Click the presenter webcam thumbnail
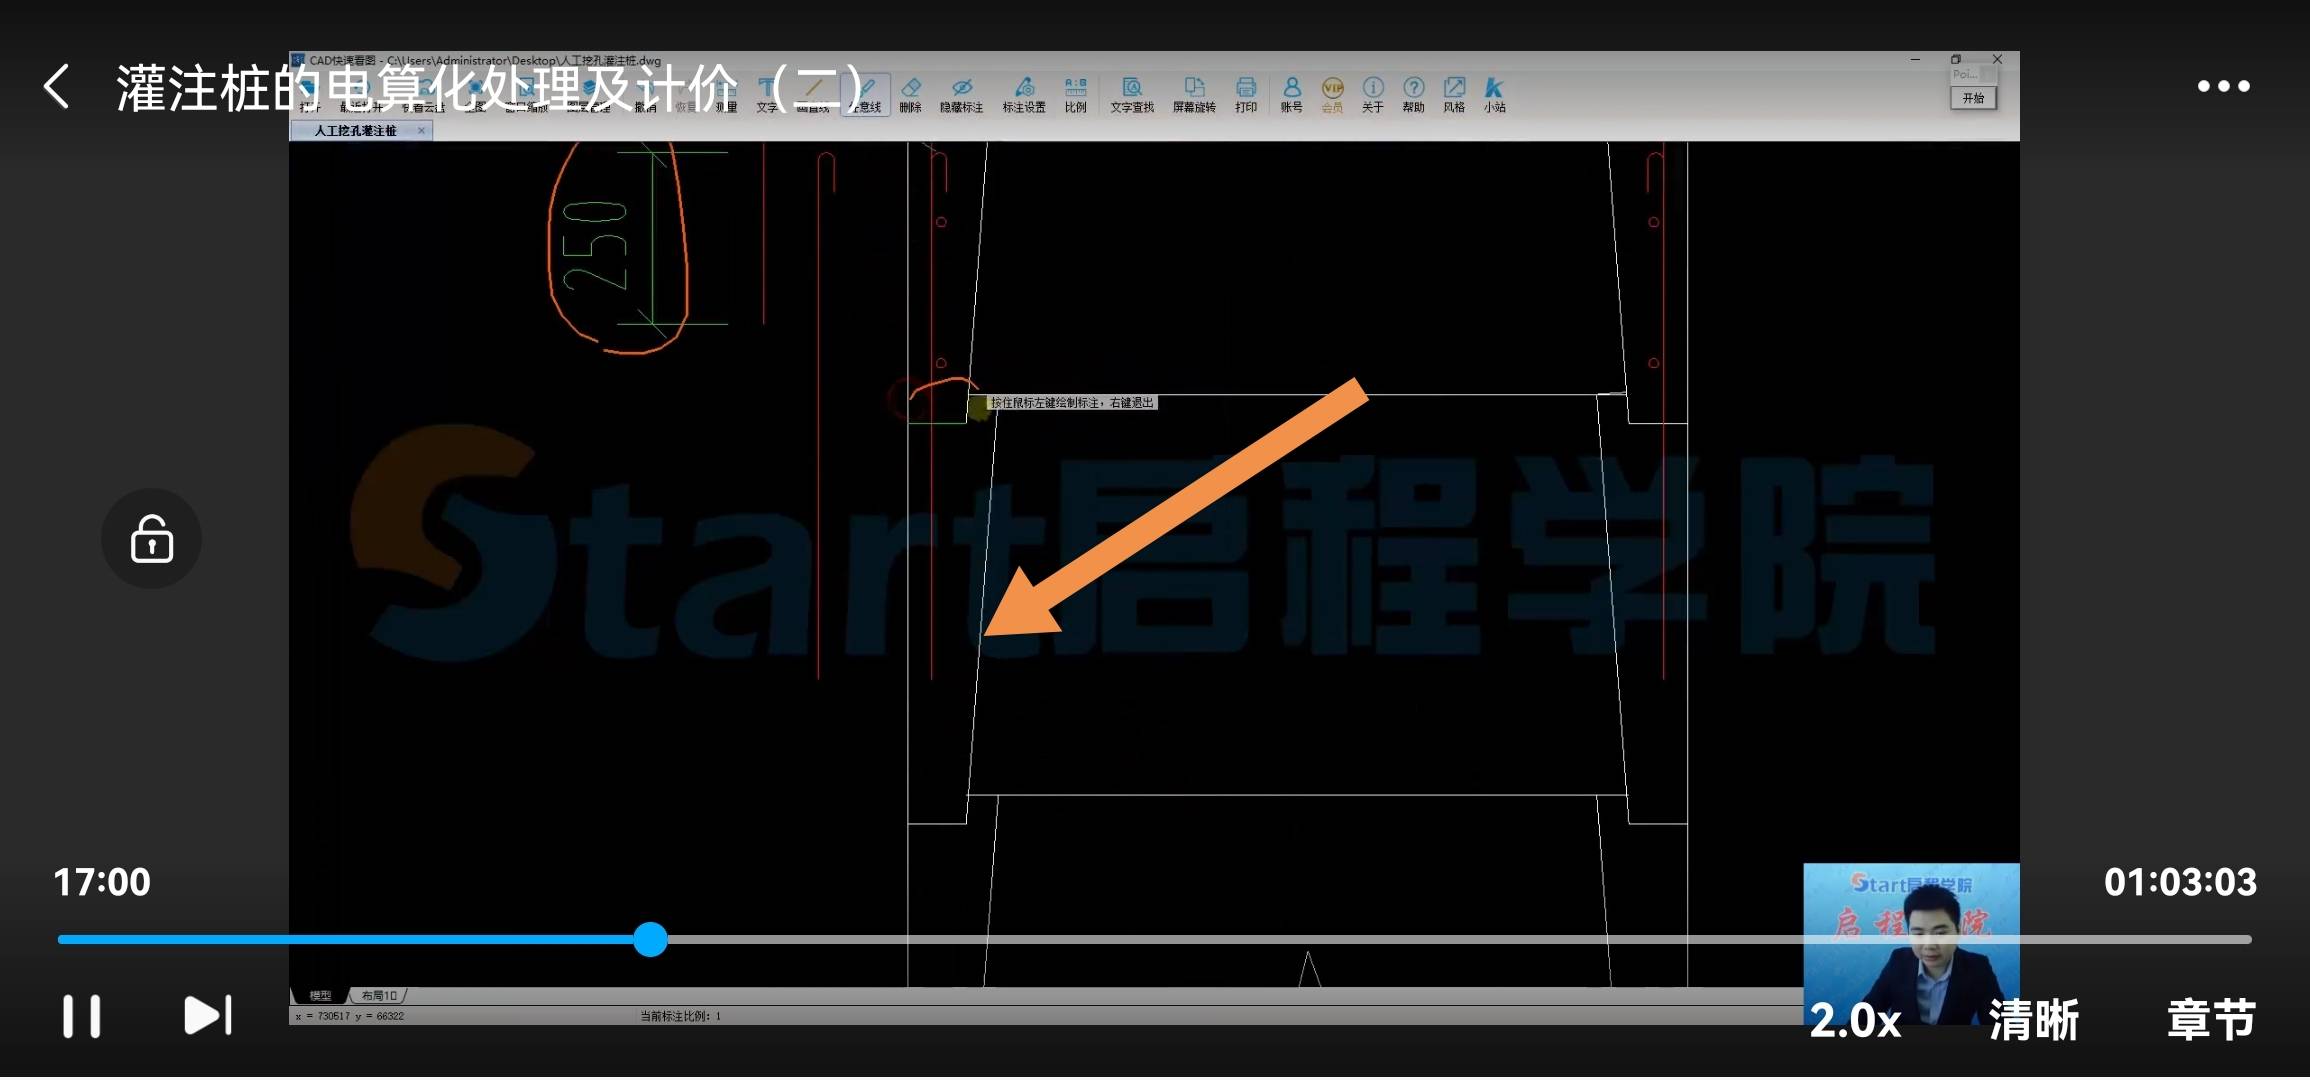 [x=1911, y=945]
